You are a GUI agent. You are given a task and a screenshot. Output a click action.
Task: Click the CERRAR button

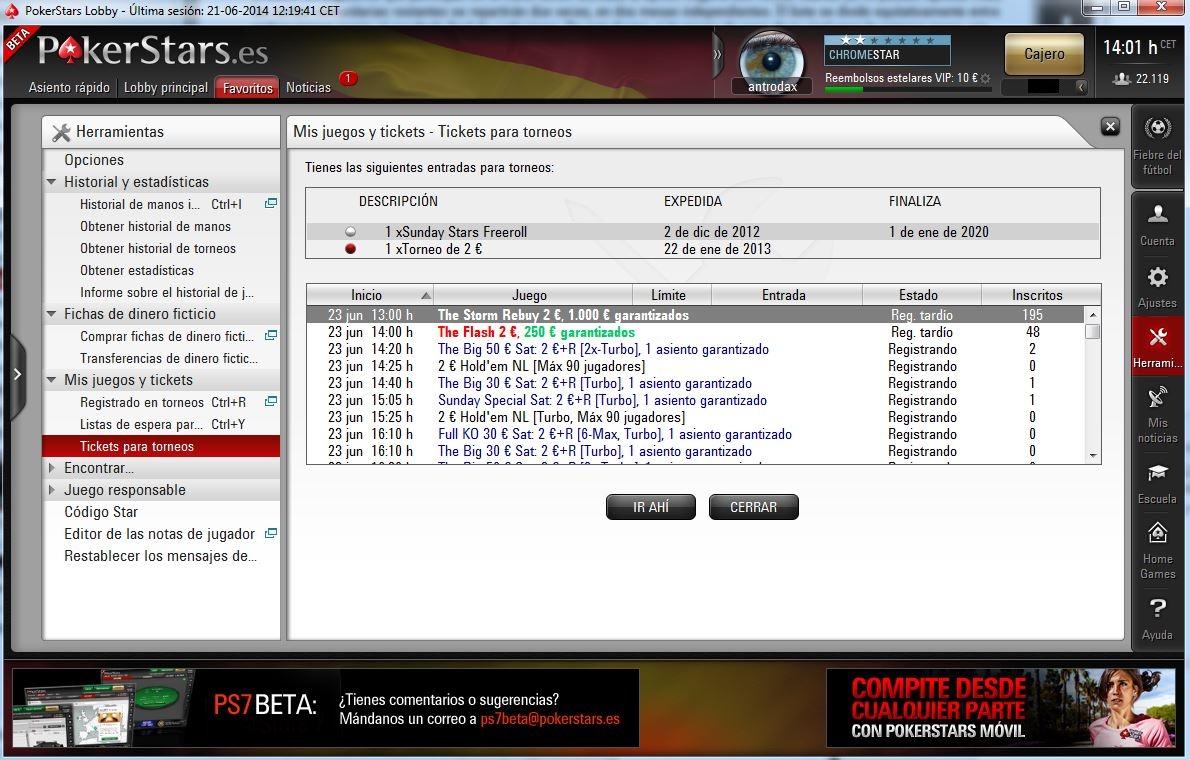coord(754,507)
